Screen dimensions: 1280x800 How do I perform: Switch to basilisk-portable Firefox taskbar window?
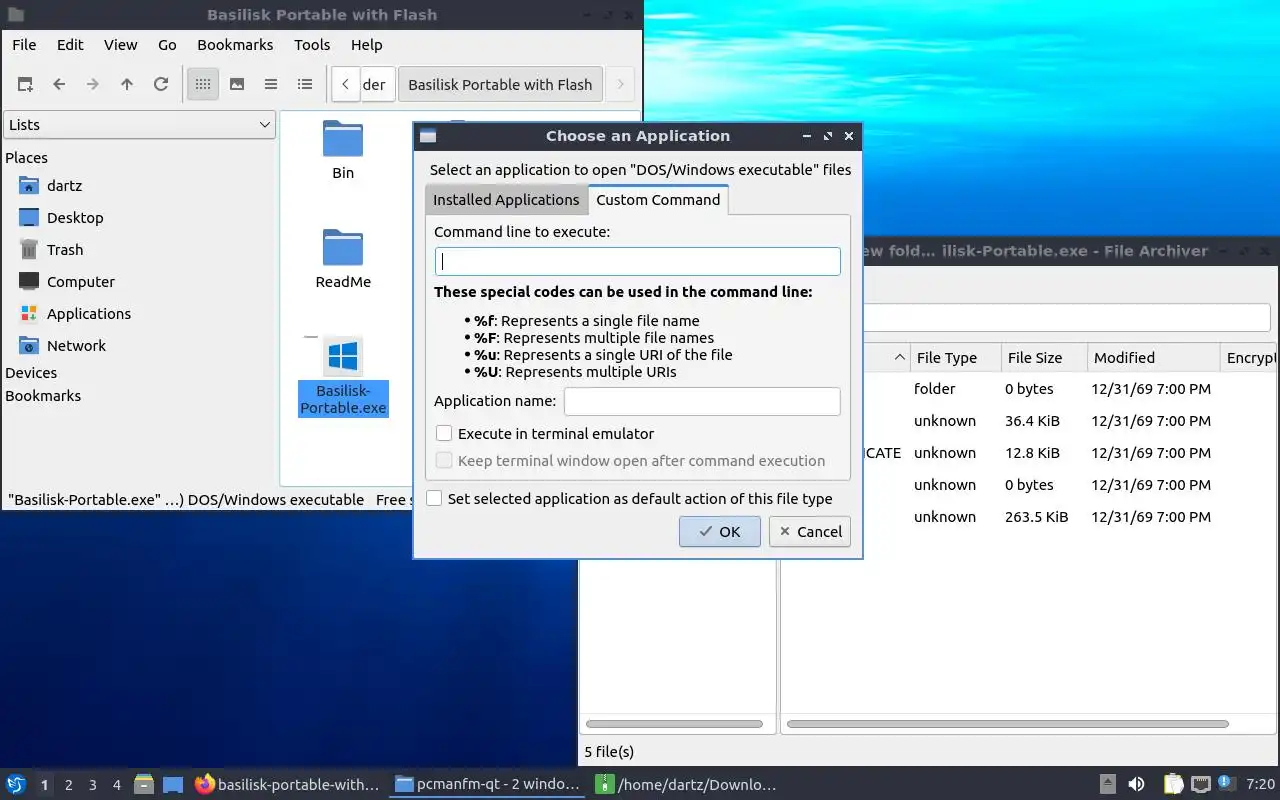click(287, 785)
